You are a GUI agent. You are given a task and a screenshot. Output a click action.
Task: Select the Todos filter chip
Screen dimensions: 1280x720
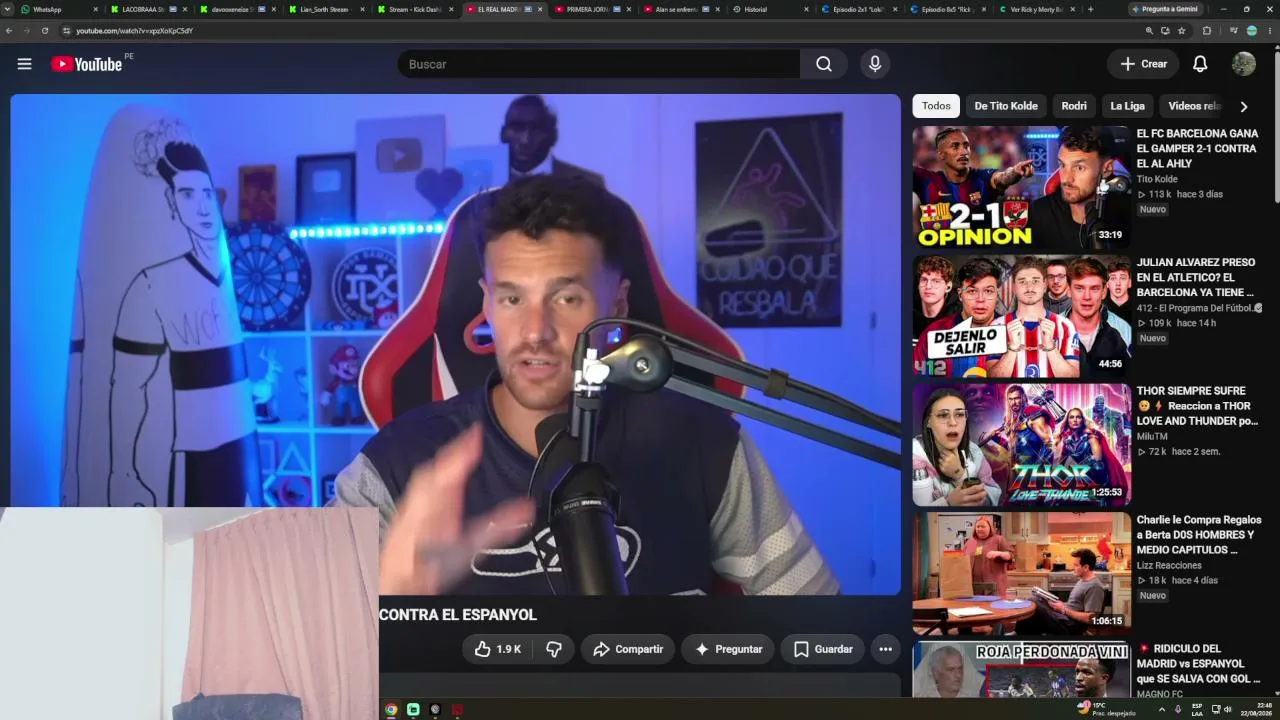tap(936, 106)
